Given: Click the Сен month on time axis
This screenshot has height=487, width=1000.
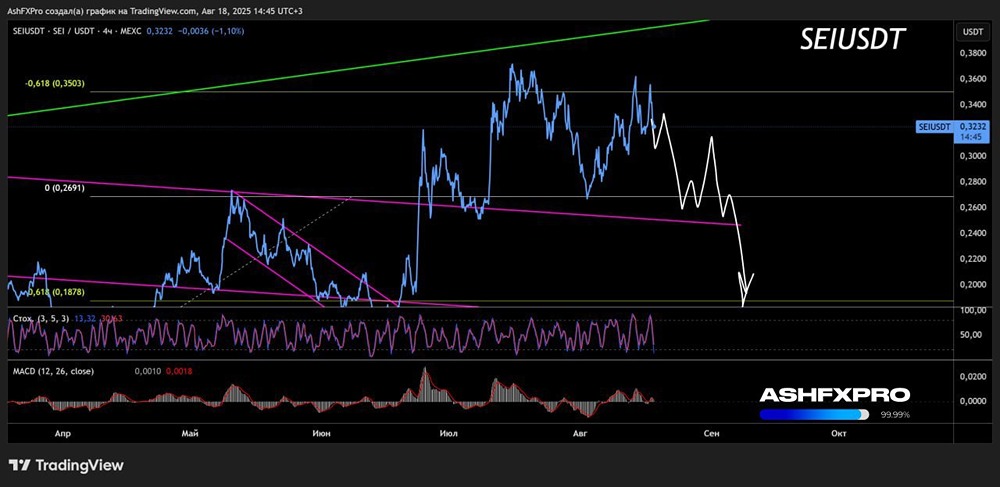Looking at the screenshot, I should [x=711, y=434].
